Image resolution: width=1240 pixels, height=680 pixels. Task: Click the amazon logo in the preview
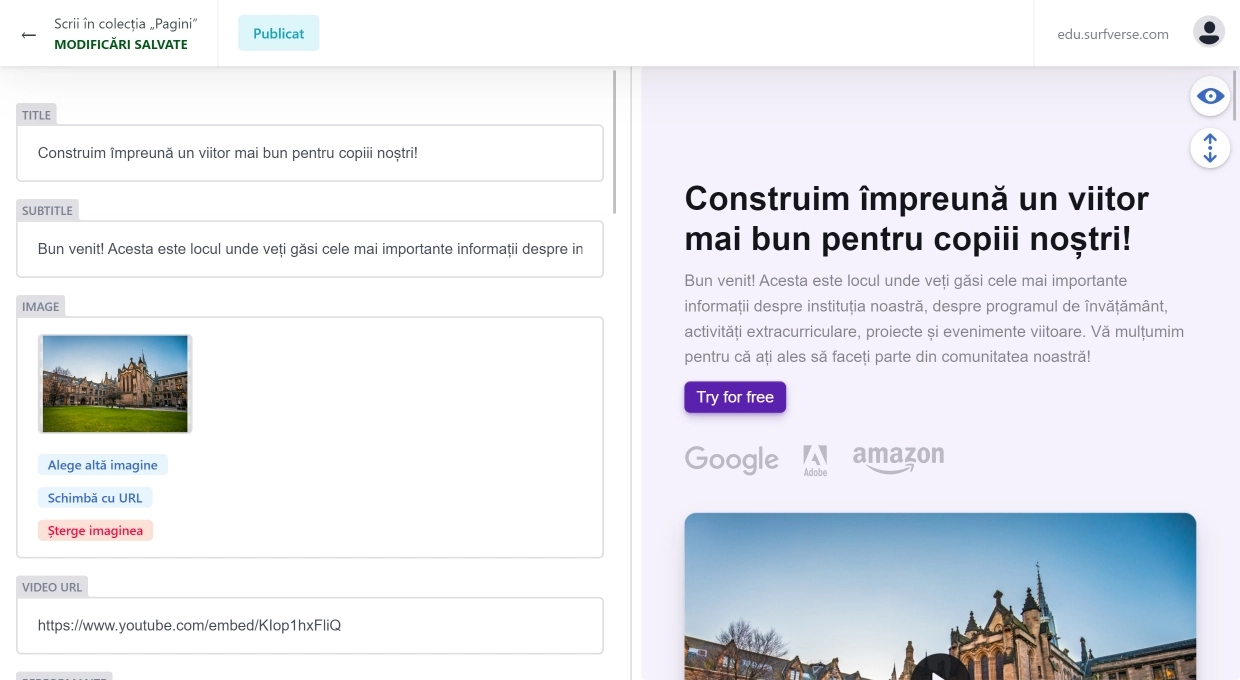pos(897,459)
